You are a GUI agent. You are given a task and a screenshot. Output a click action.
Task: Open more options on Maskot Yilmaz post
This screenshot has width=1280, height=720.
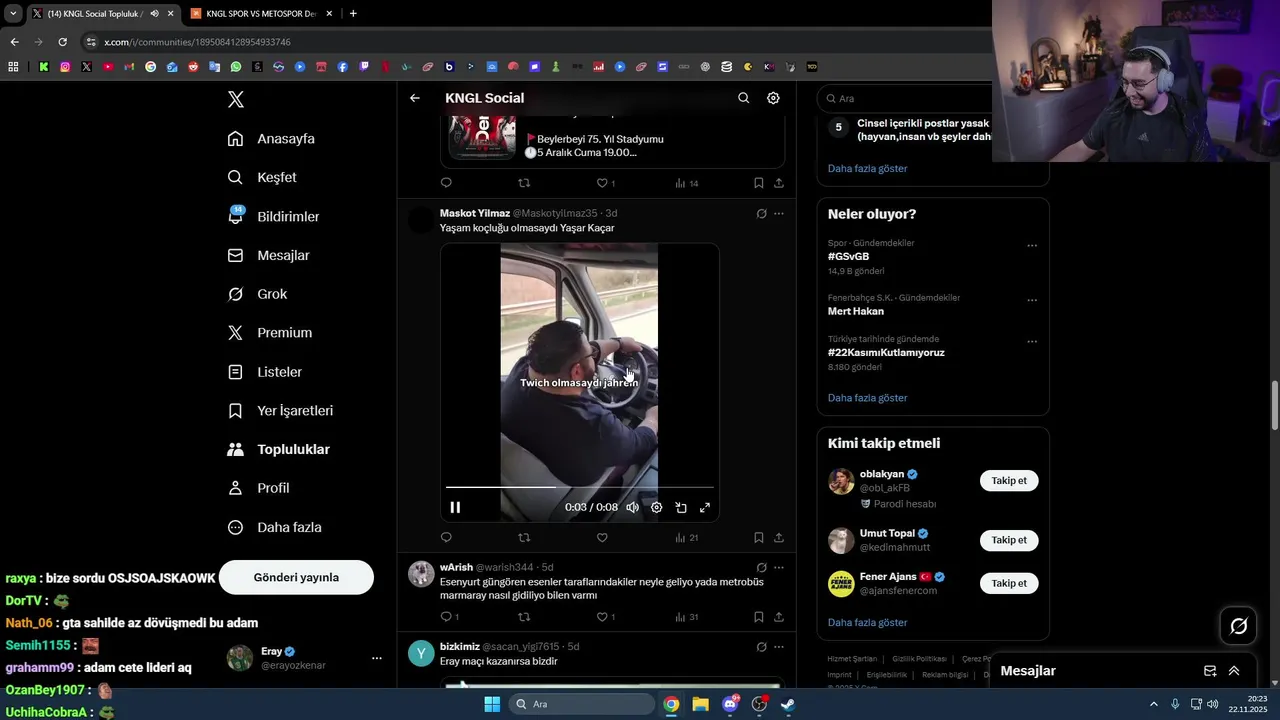779,213
